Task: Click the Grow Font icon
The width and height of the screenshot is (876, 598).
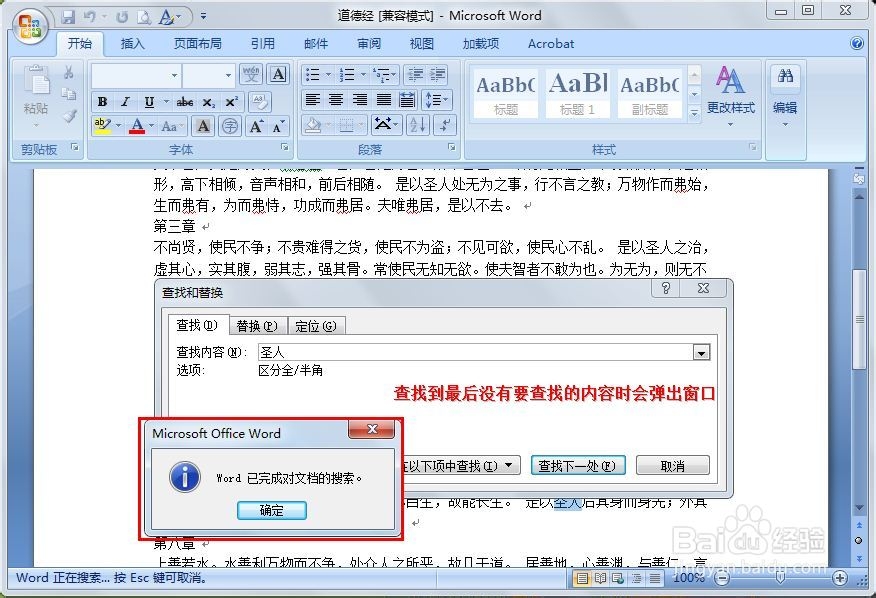Action: click(256, 126)
